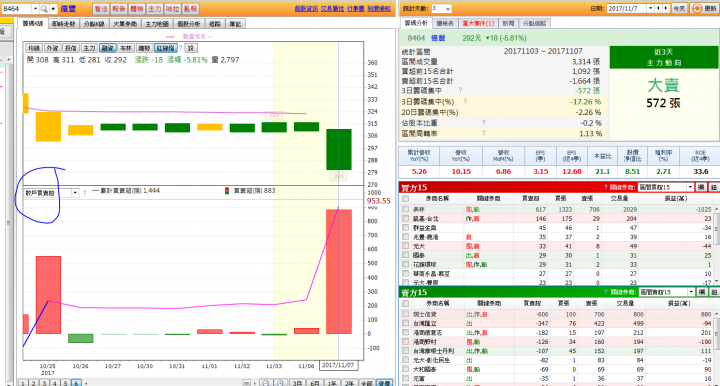Image resolution: width=720 pixels, height=386 pixels.
Task: Go to next date with right arrow
Action: (x=665, y=8)
